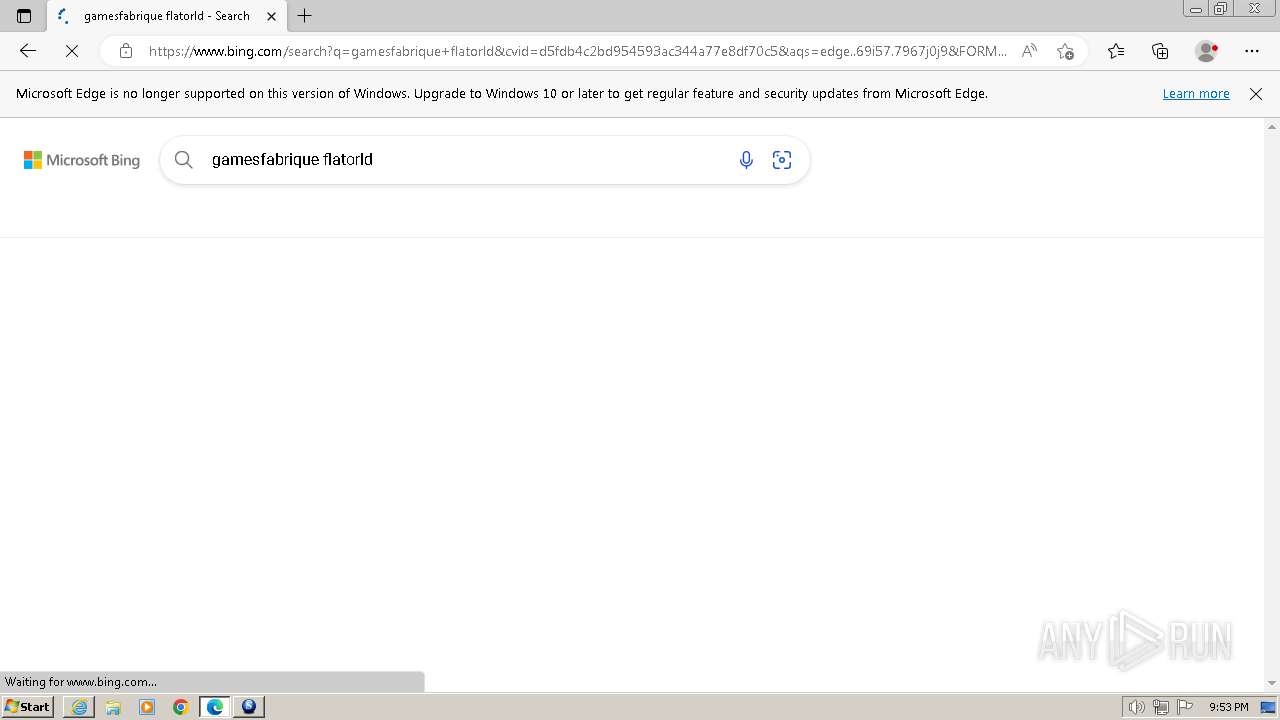Click the address bar URL

[x=578, y=51]
